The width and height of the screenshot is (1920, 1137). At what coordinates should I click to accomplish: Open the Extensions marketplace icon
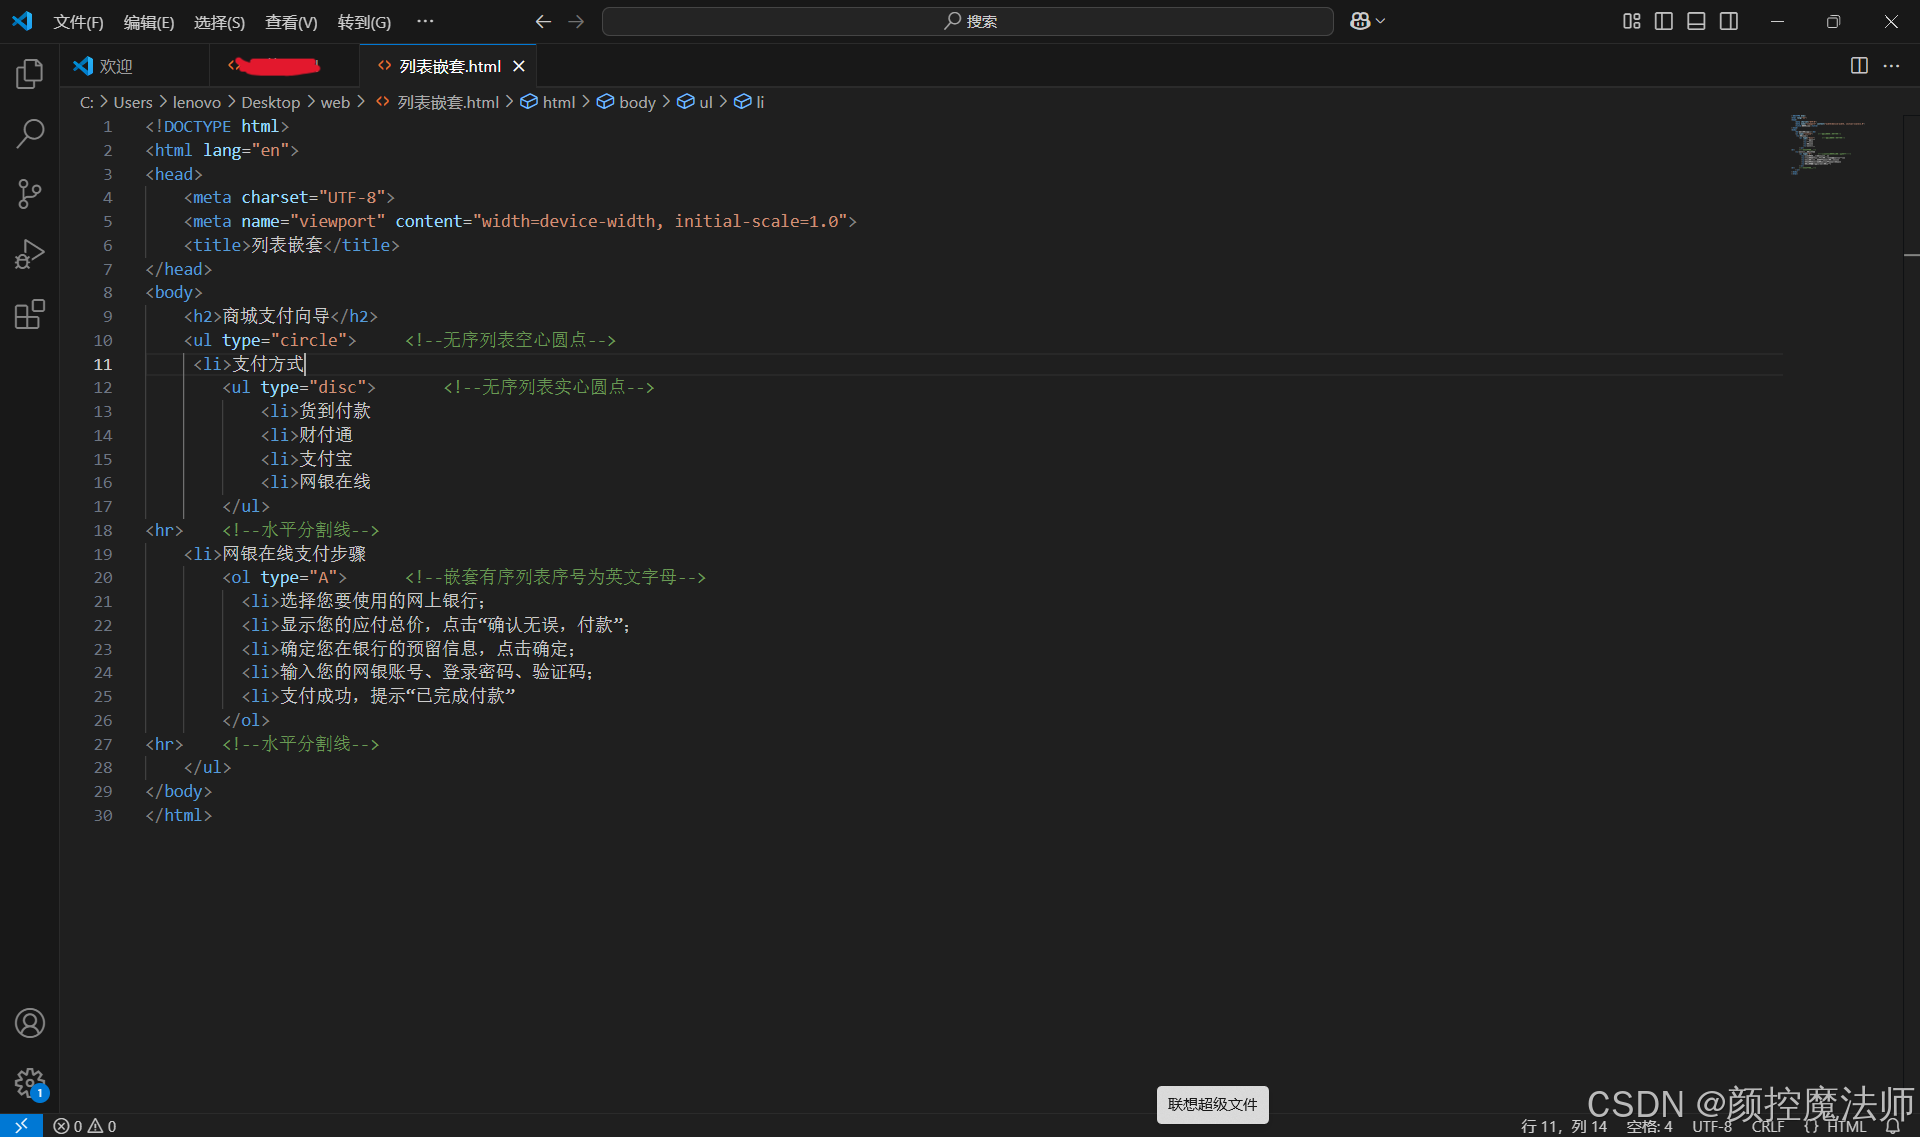[29, 314]
